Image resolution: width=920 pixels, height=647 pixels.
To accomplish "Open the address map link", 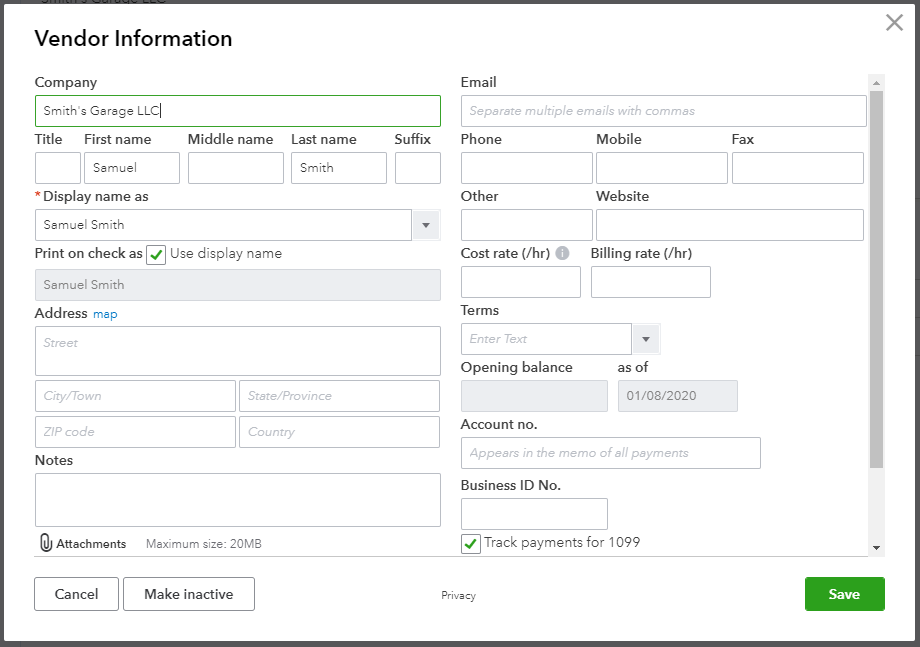I will [x=105, y=314].
